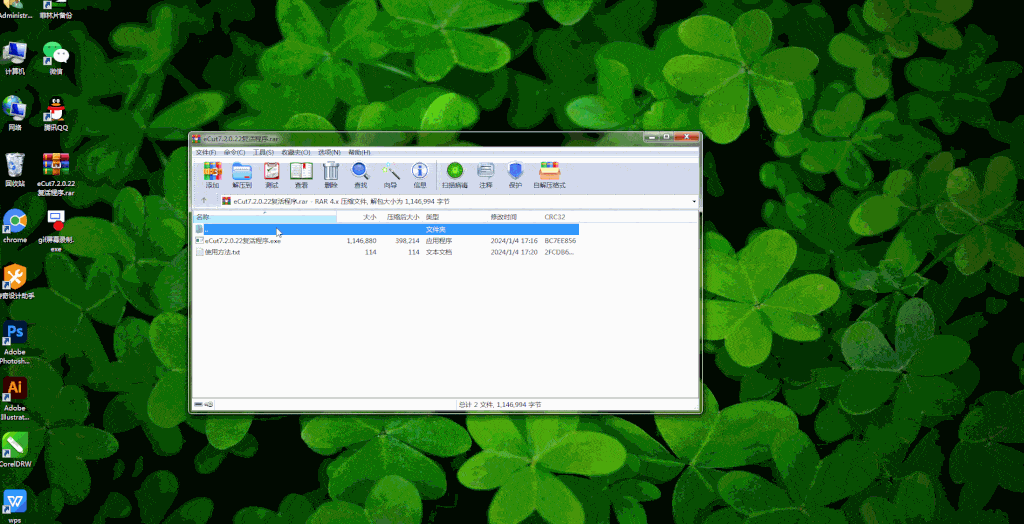This screenshot has height=524, width=1024.
Task: Click the 添加 (Add) toolbar icon
Action: pyautogui.click(x=212, y=175)
